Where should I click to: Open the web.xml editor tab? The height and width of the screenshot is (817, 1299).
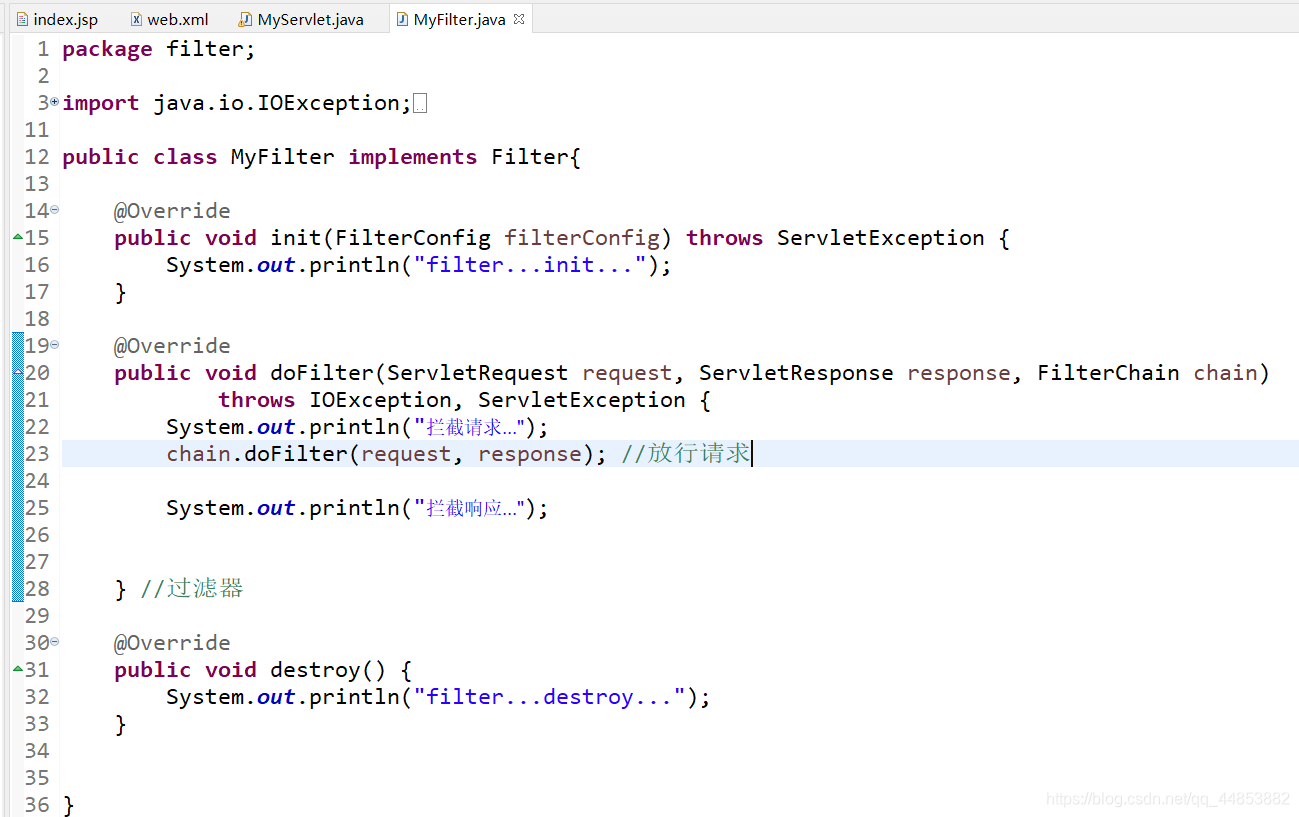pos(169,19)
